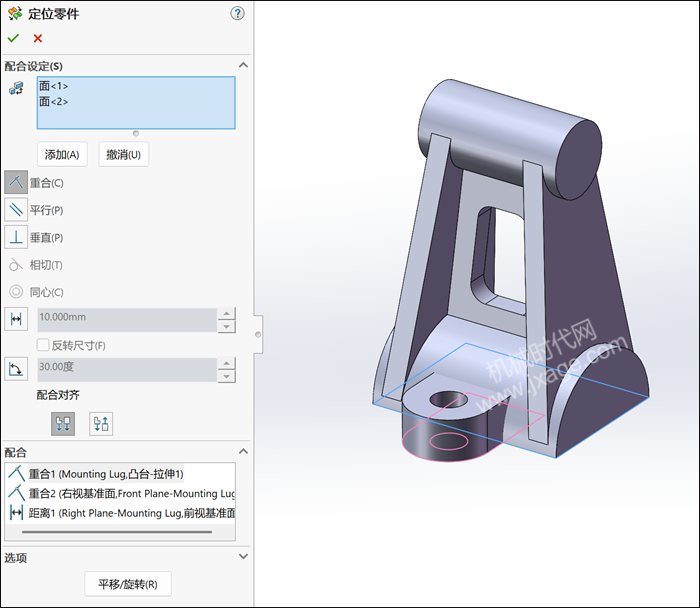Click the 平移/旋转(R) button

pos(128,583)
